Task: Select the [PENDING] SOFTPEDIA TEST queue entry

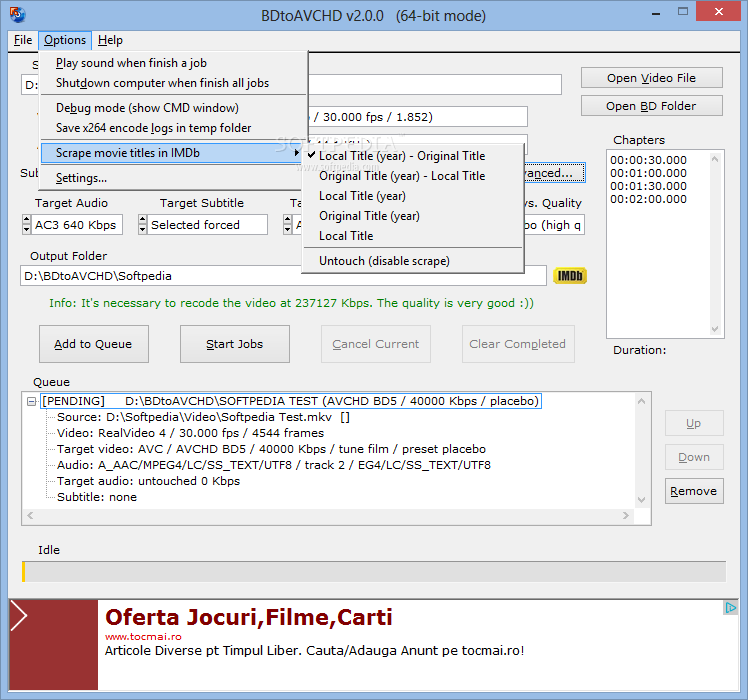Action: (291, 401)
